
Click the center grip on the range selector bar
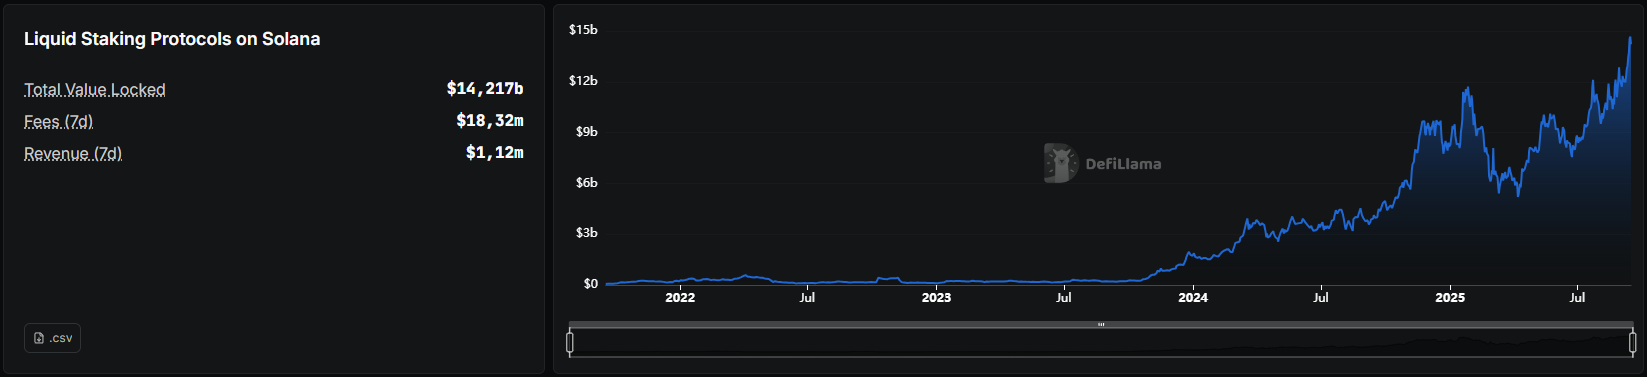1101,324
